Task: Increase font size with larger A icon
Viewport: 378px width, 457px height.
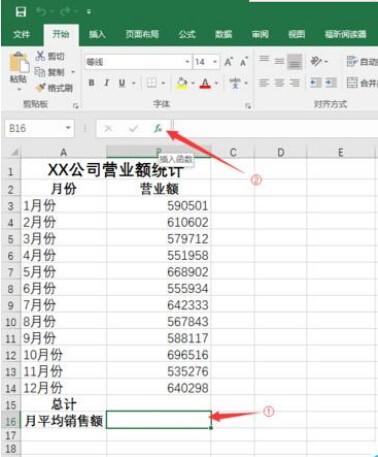Action: 228,62
